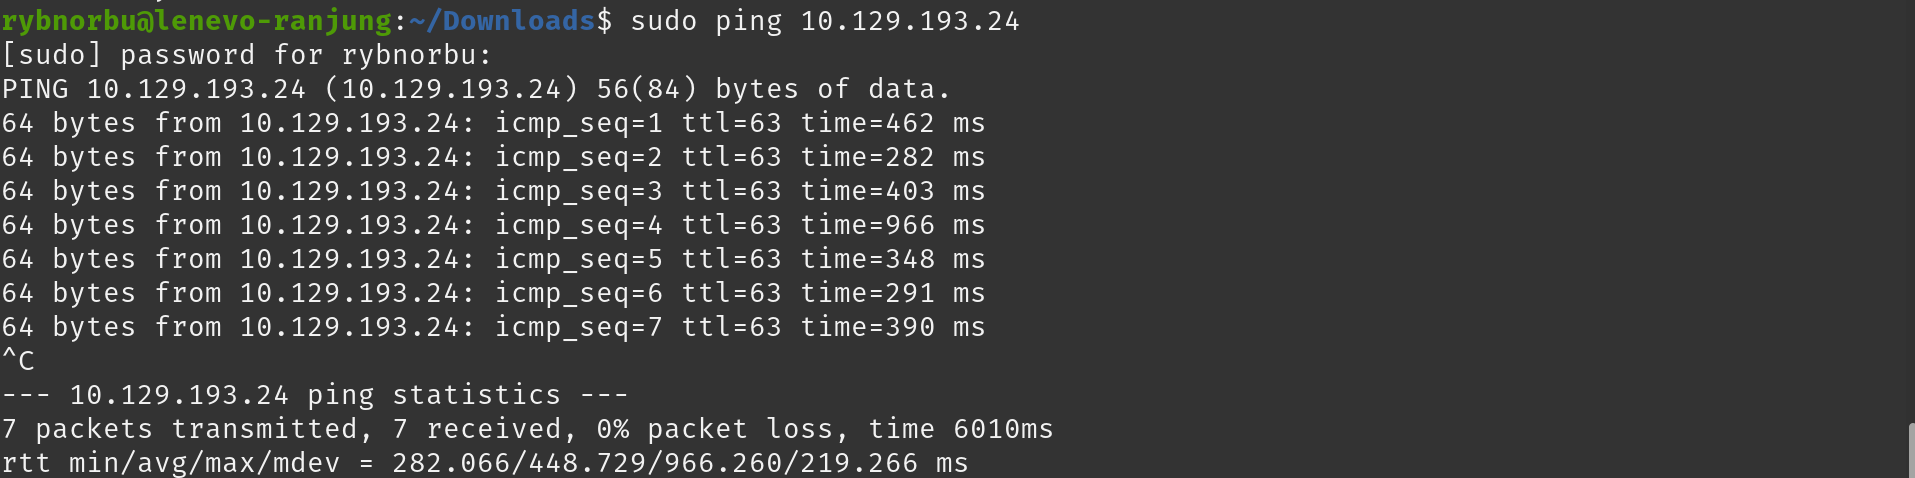Viewport: 1915px width, 478px height.
Task: Click the 'time=291 ms' value on seq 6
Action: point(893,293)
